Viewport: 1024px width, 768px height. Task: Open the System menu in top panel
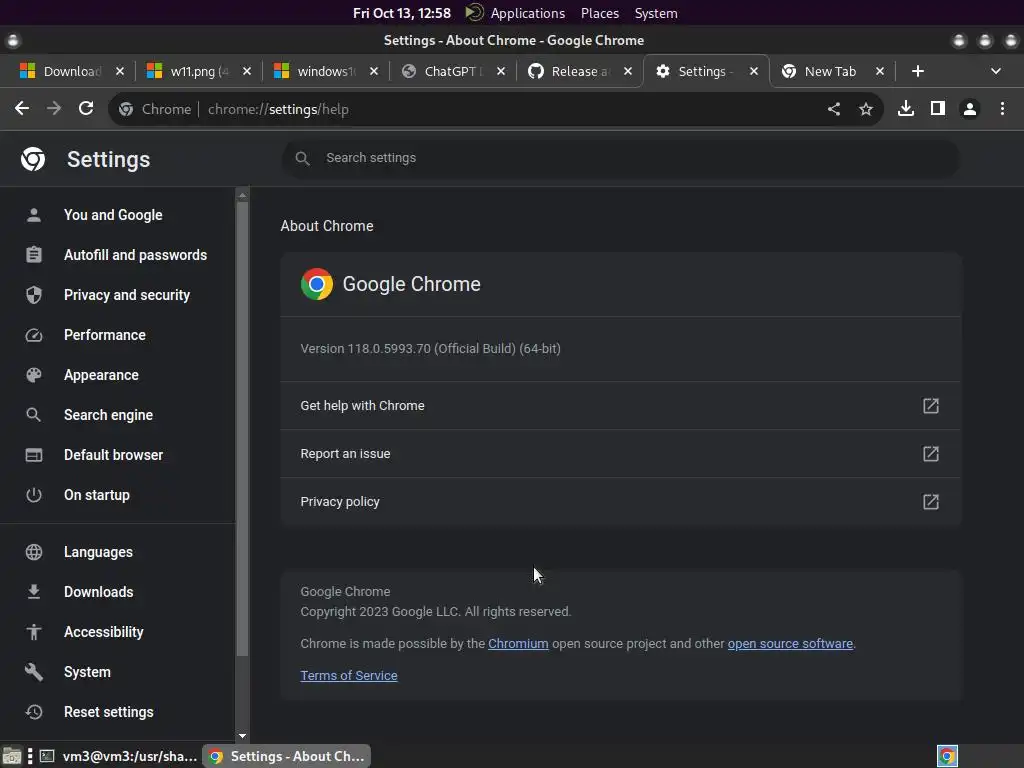pyautogui.click(x=656, y=13)
